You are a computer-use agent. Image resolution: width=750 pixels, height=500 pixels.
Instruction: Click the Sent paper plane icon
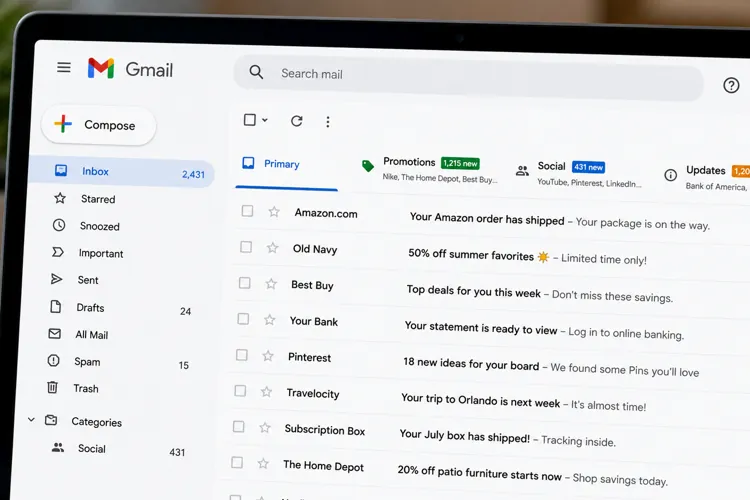[56, 279]
